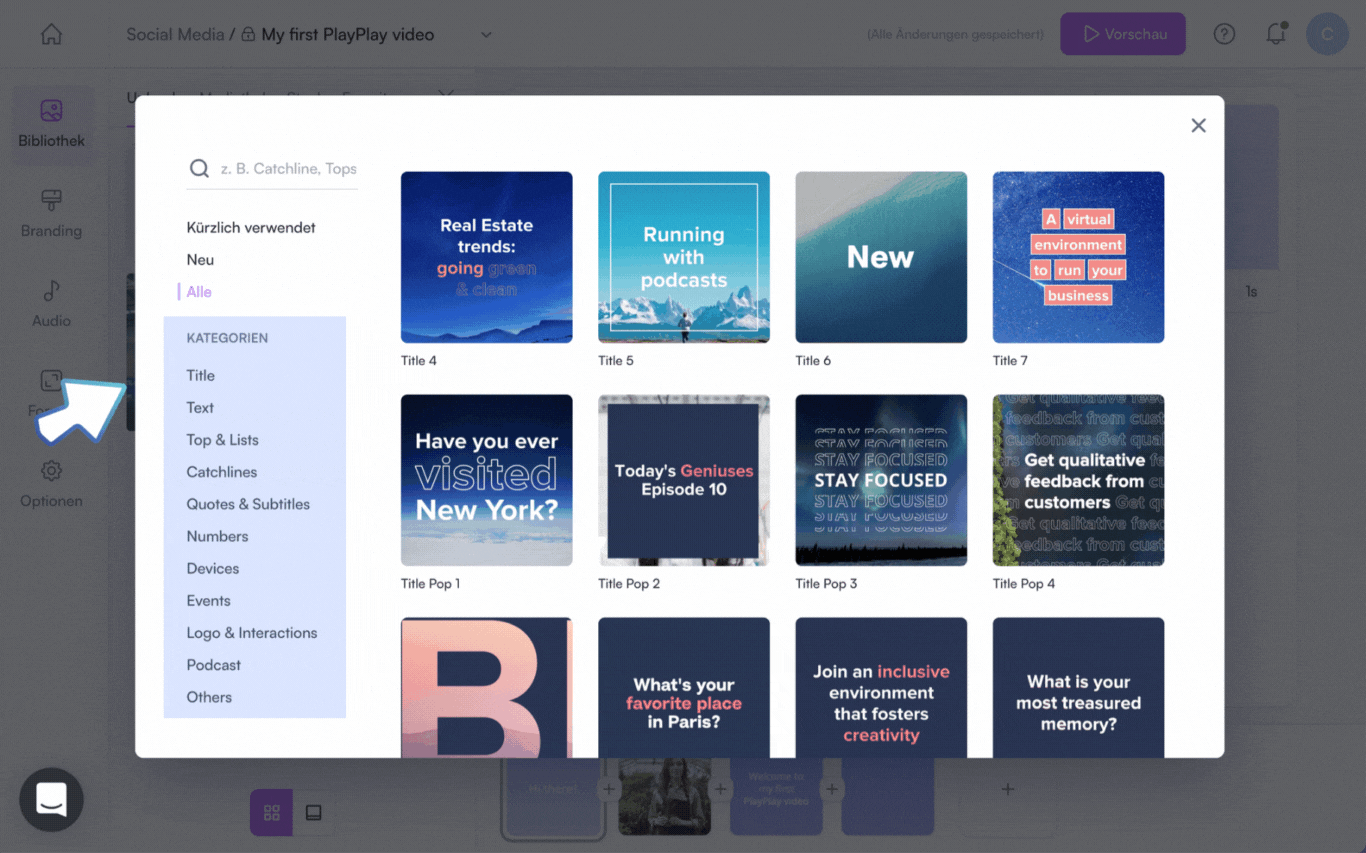Open the Social Media folder breadcrumb
Image resolution: width=1366 pixels, height=853 pixels.
pos(175,34)
